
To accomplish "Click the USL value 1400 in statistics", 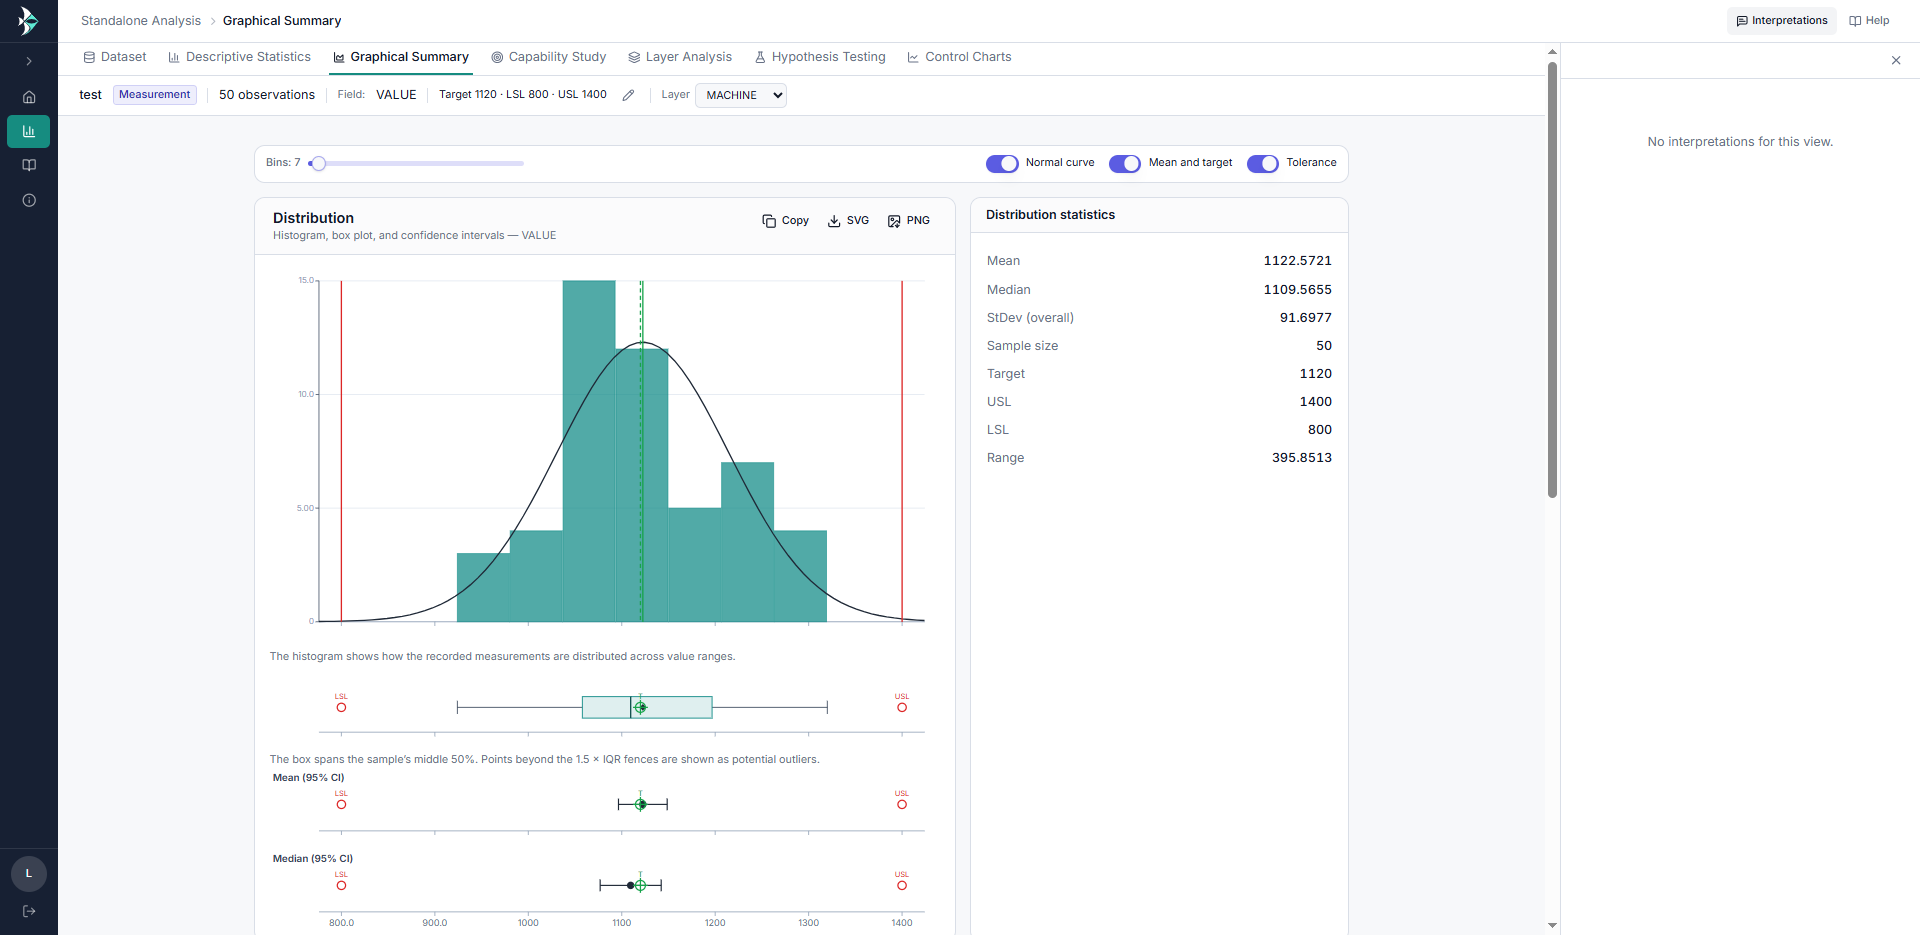I will click(x=1315, y=402).
